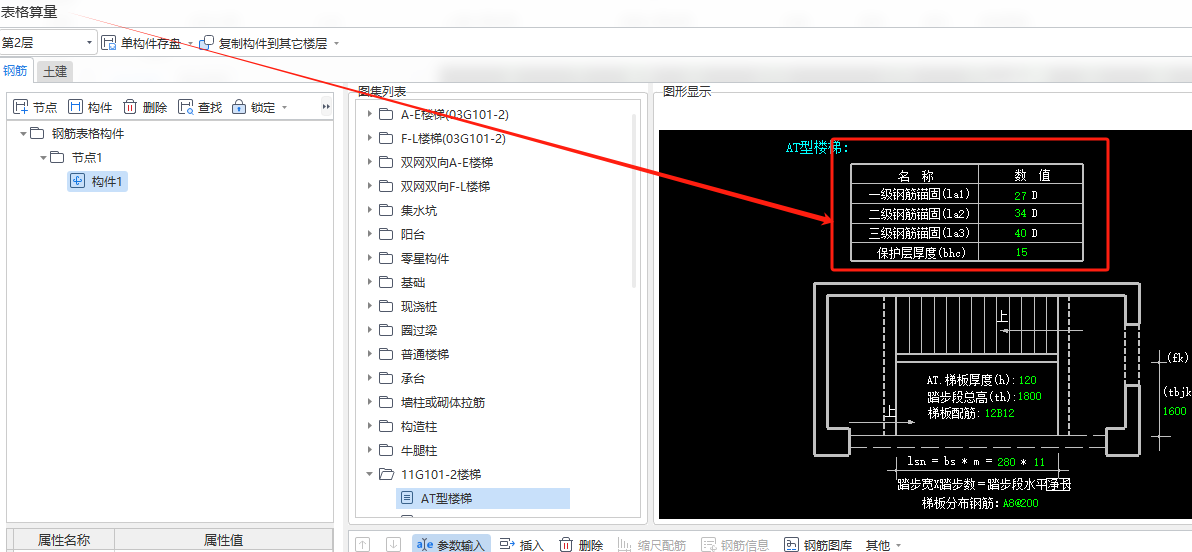Select the 普通楼梯 folder
This screenshot has height=552, width=1192.
[425, 354]
